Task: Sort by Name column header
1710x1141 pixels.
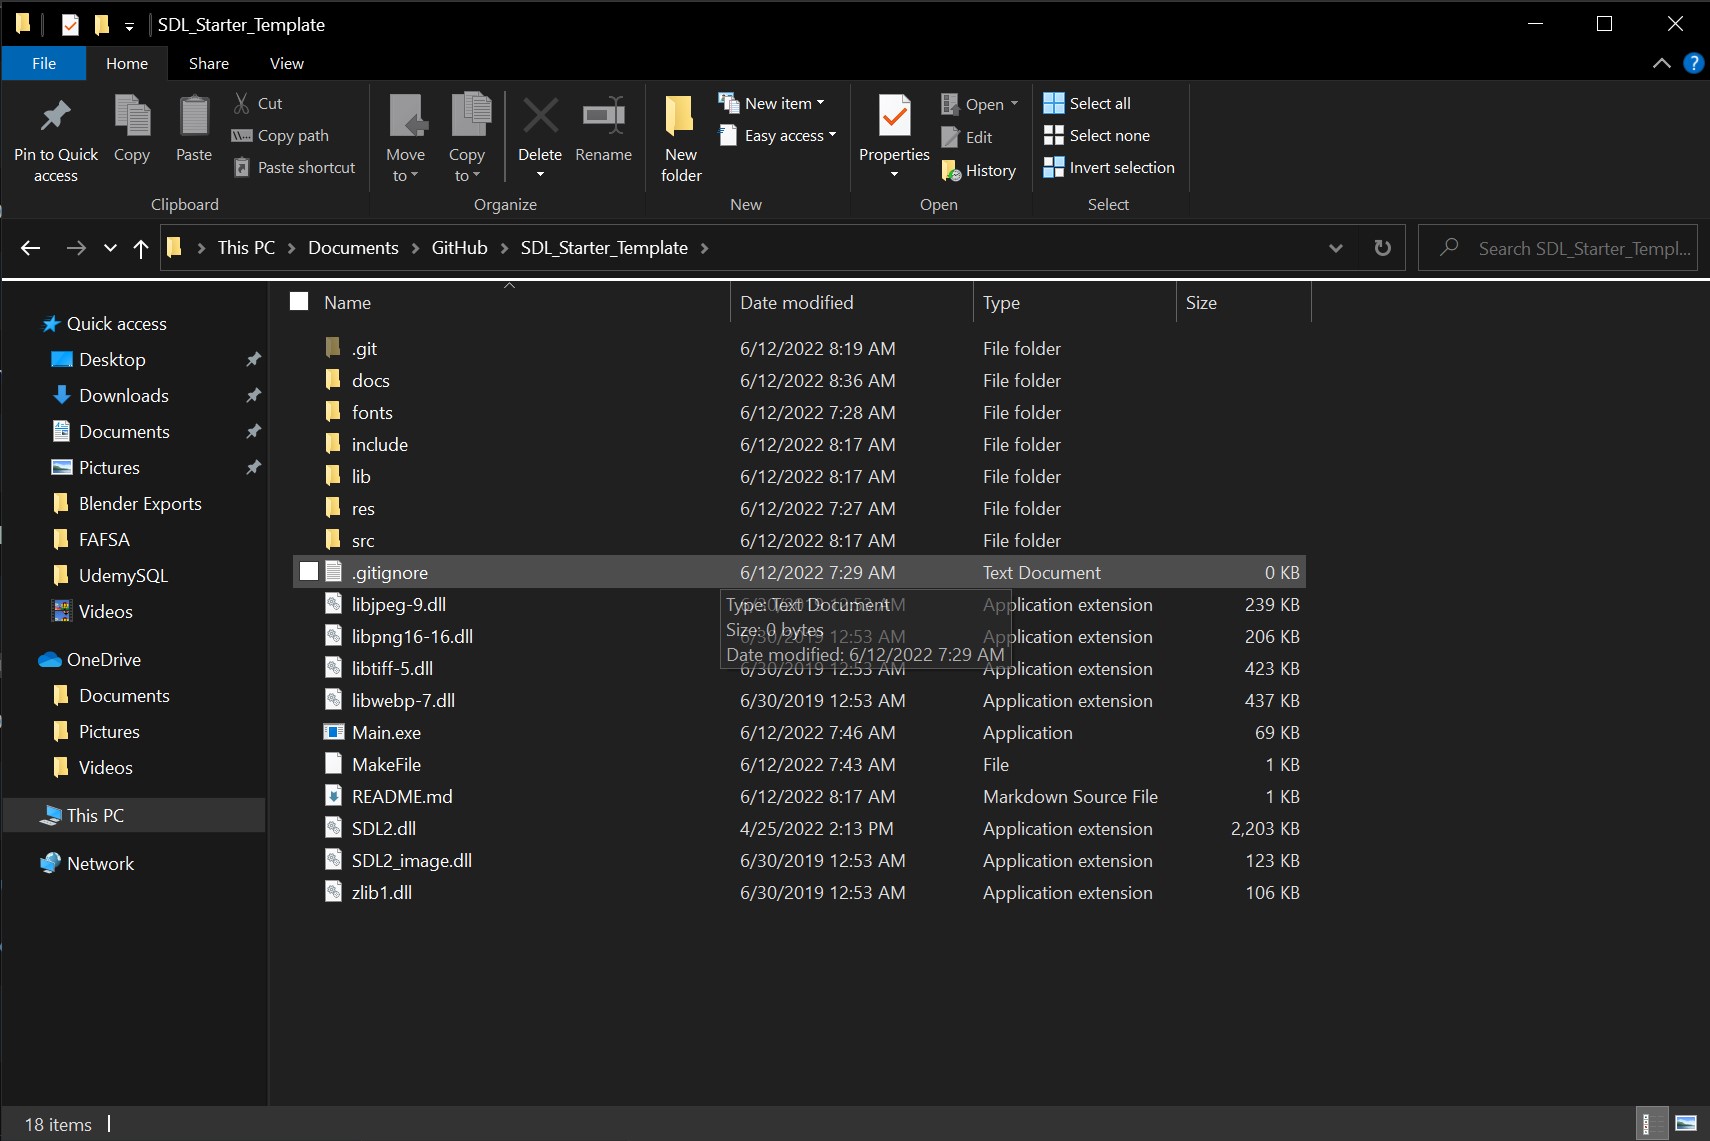Action: (347, 302)
